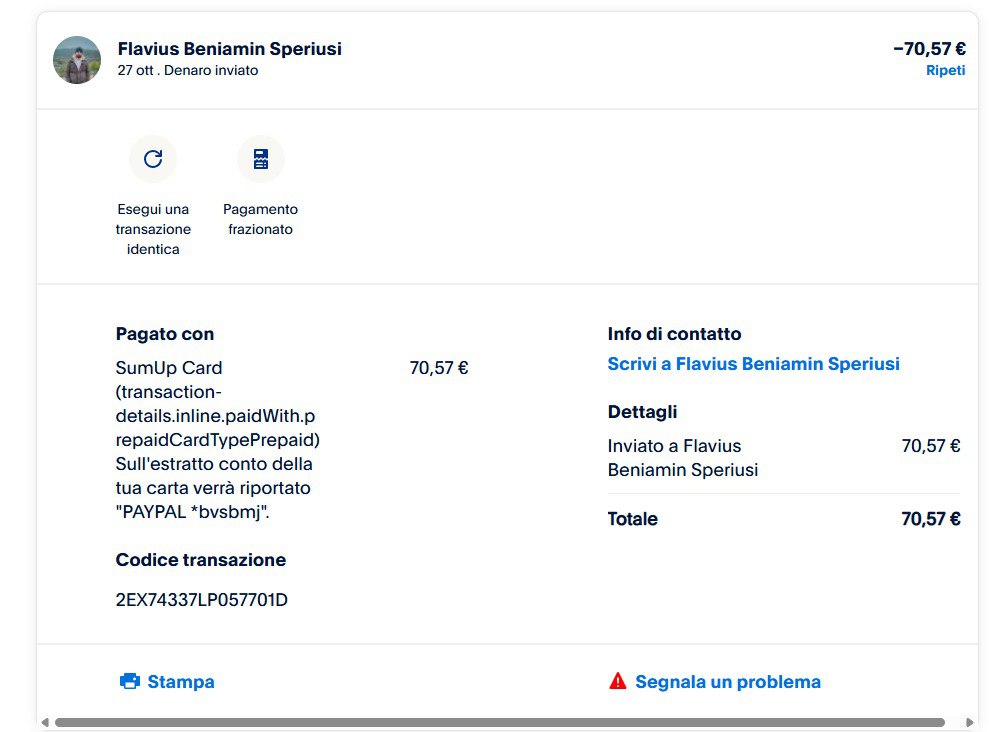This screenshot has width=989, height=732.
Task: Click the bold Totale 70,57 € amount
Action: coord(930,519)
